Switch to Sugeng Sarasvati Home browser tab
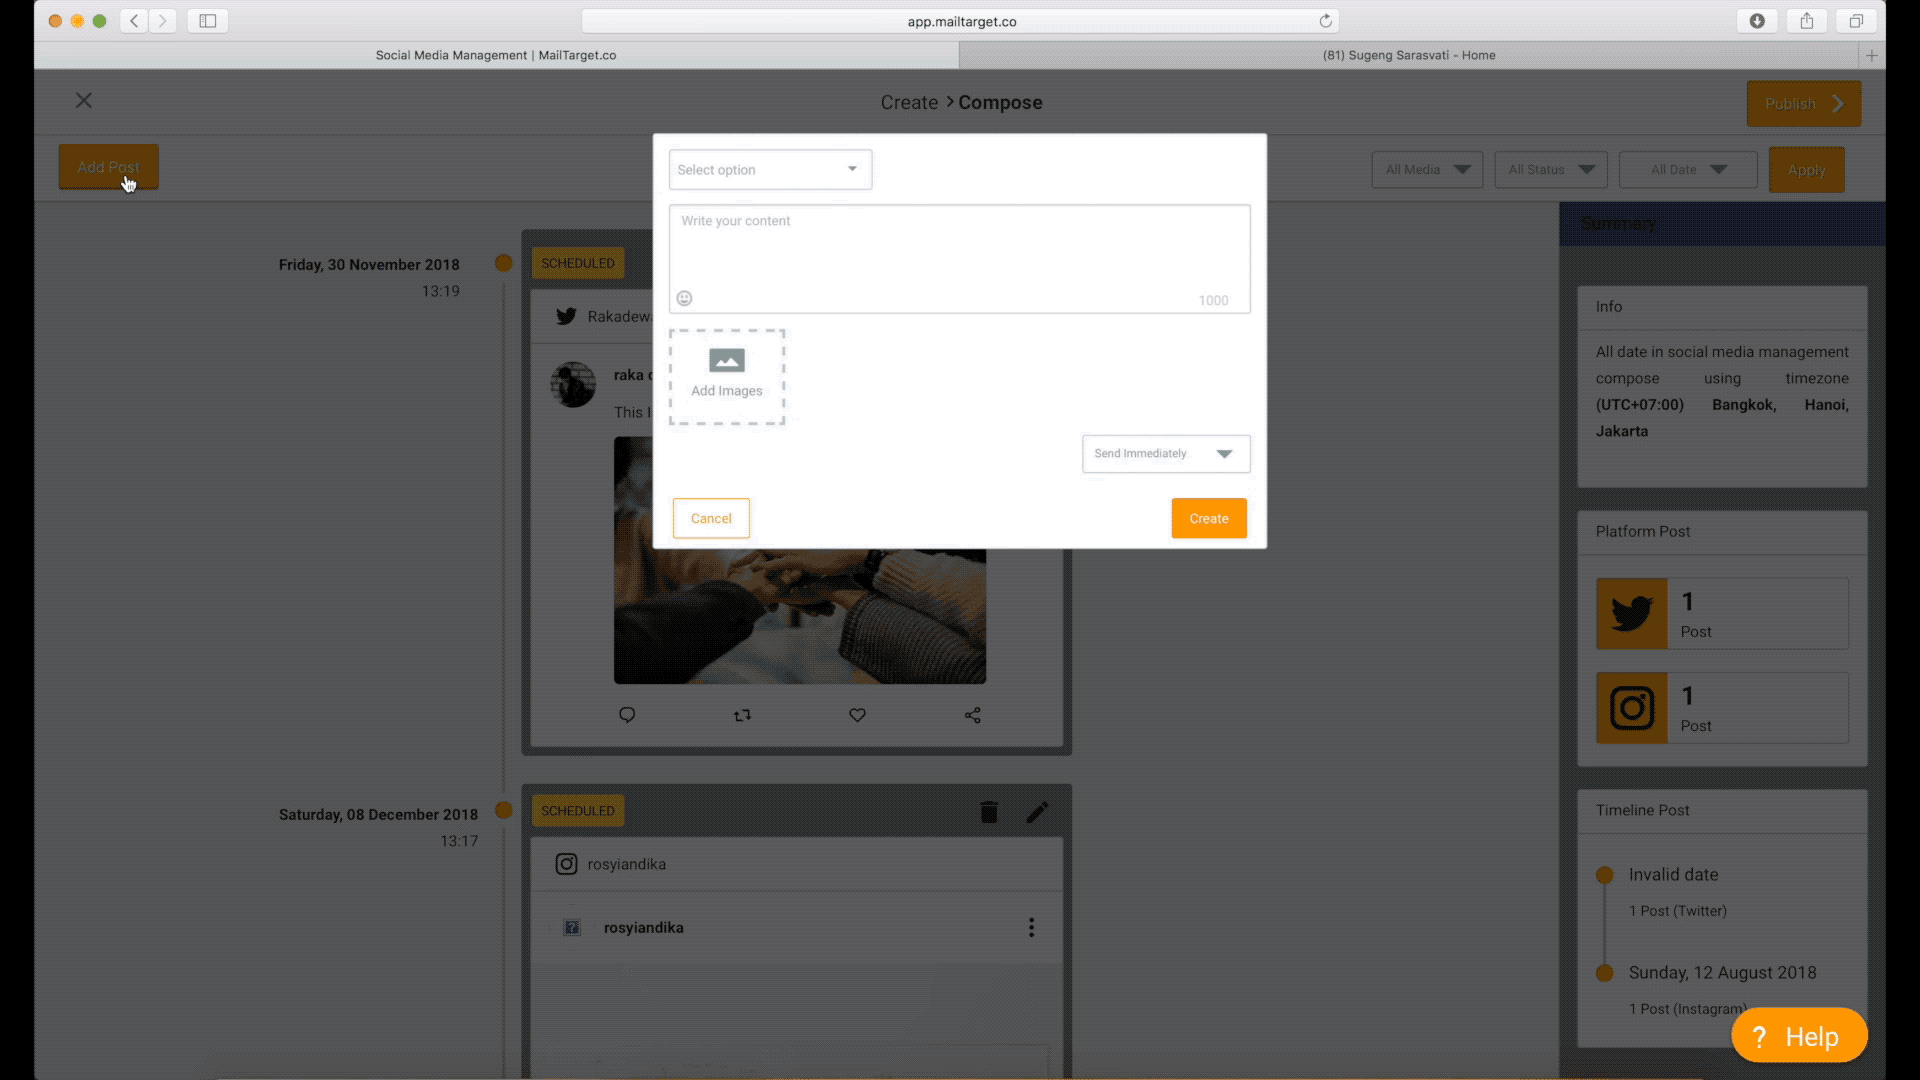The width and height of the screenshot is (1920, 1080). tap(1408, 55)
